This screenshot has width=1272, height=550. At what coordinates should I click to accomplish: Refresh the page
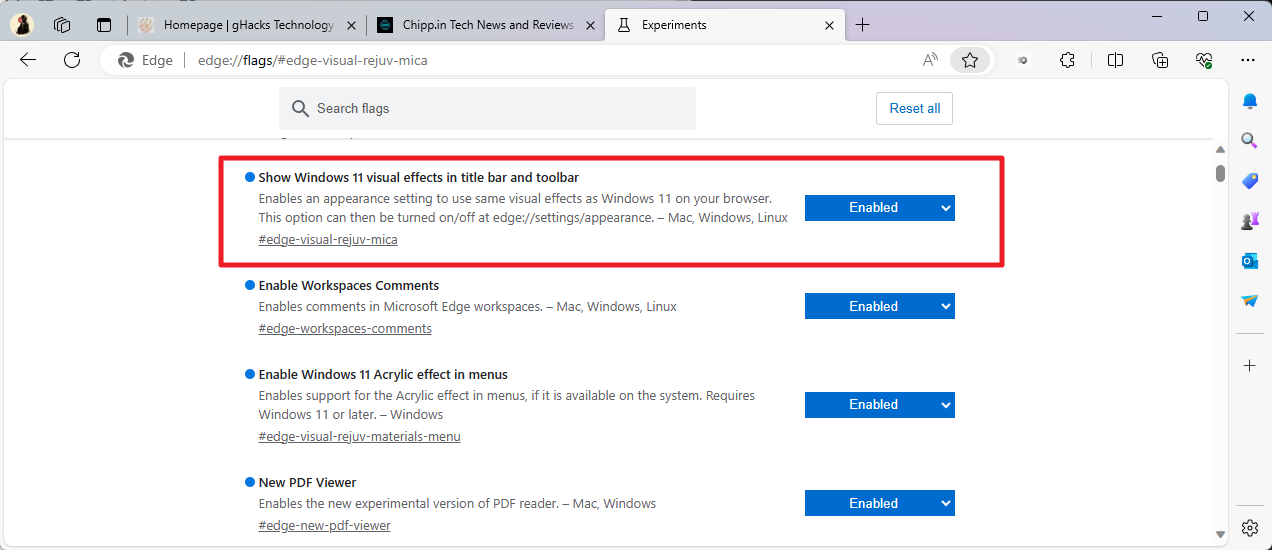(x=72, y=60)
